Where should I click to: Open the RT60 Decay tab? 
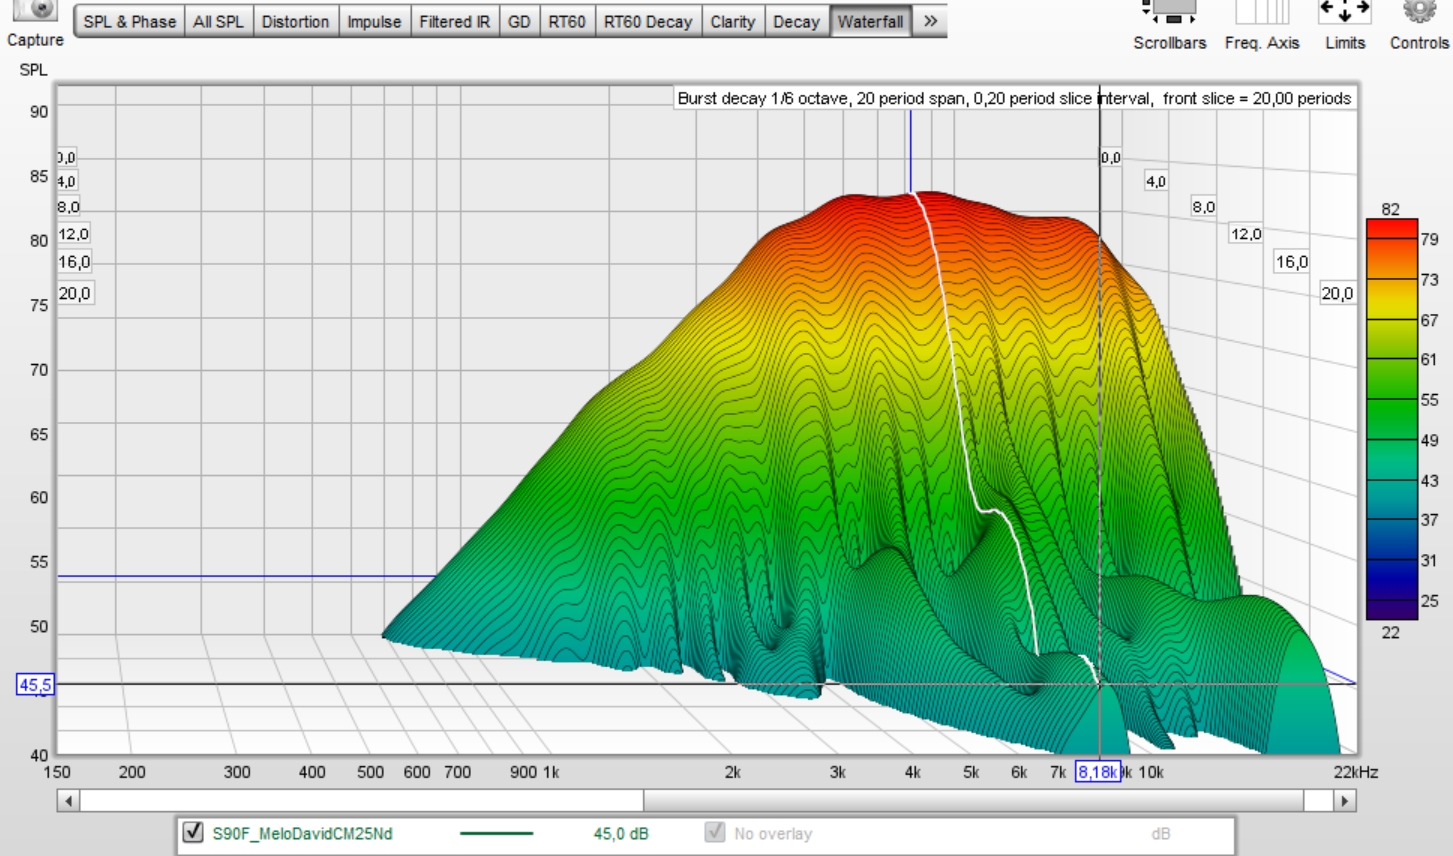coord(647,21)
